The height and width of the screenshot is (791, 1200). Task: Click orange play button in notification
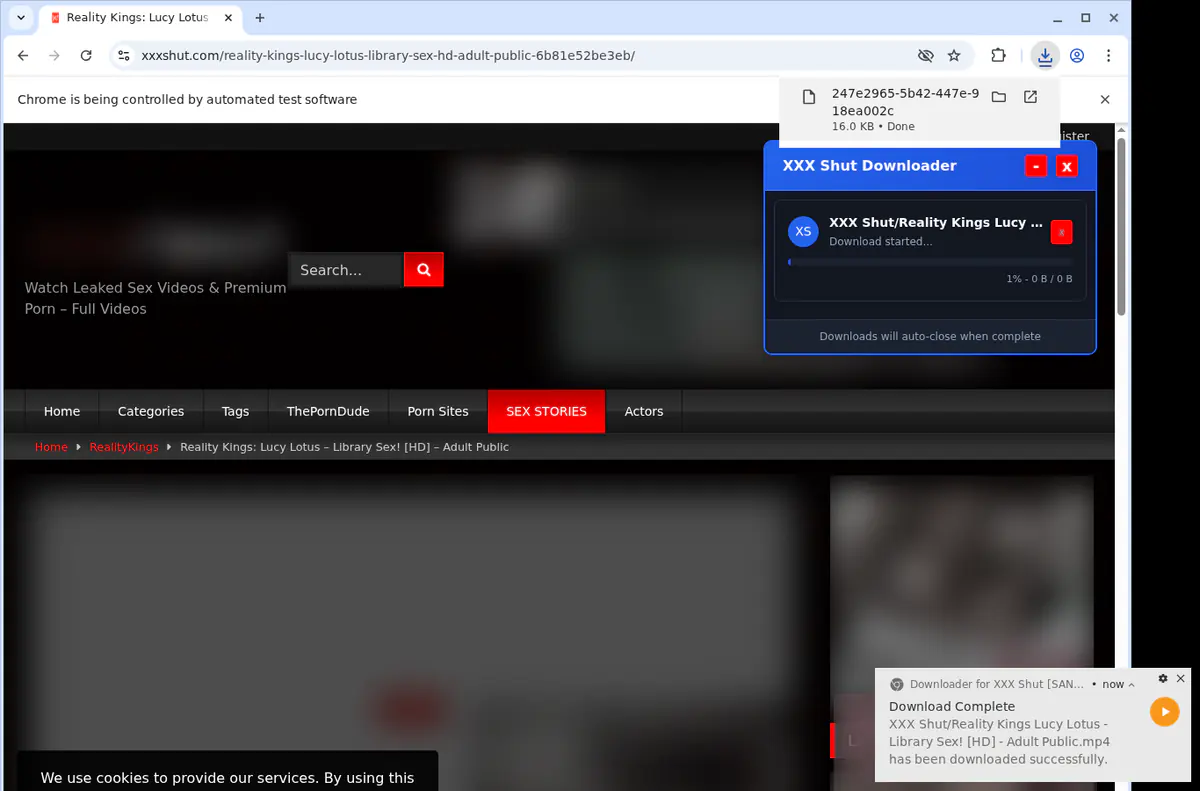1164,712
